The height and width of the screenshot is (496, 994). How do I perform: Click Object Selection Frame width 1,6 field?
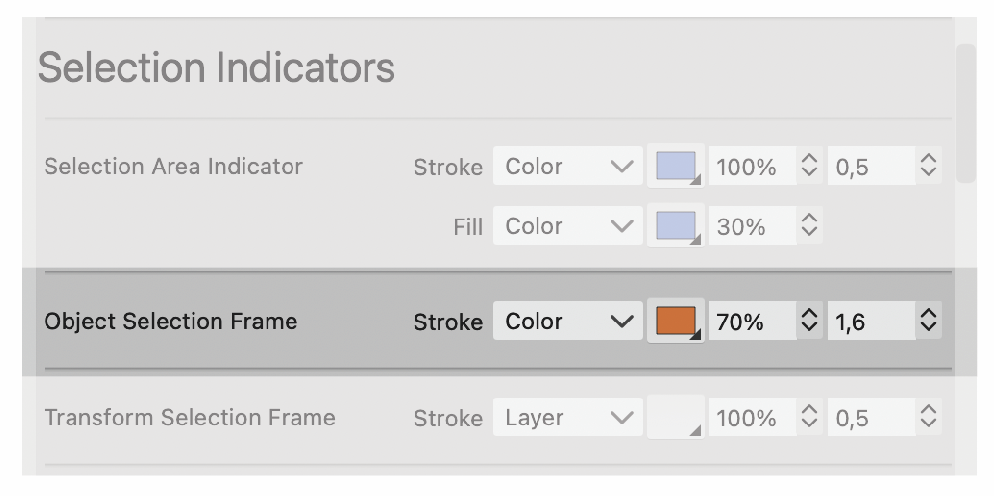(870, 322)
